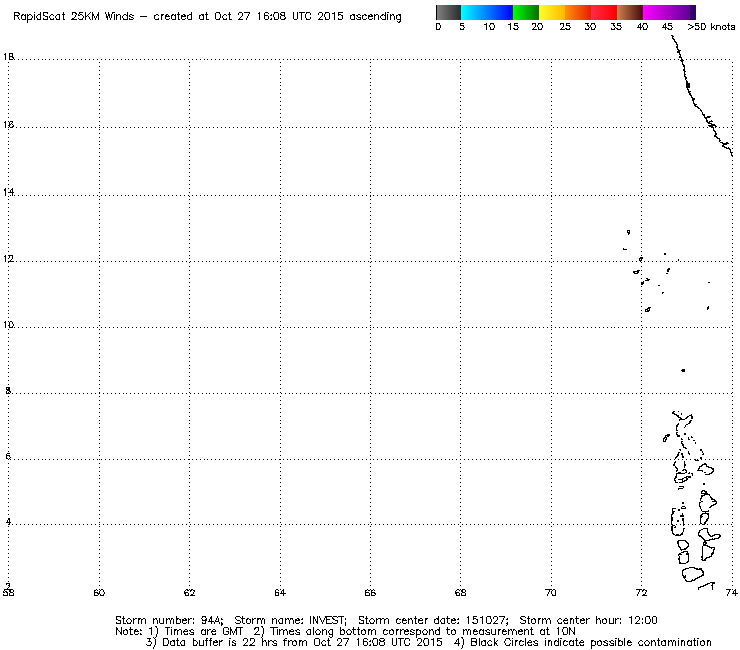Click note 4 about Black Circles contamination
740x650 pixels.
583,642
